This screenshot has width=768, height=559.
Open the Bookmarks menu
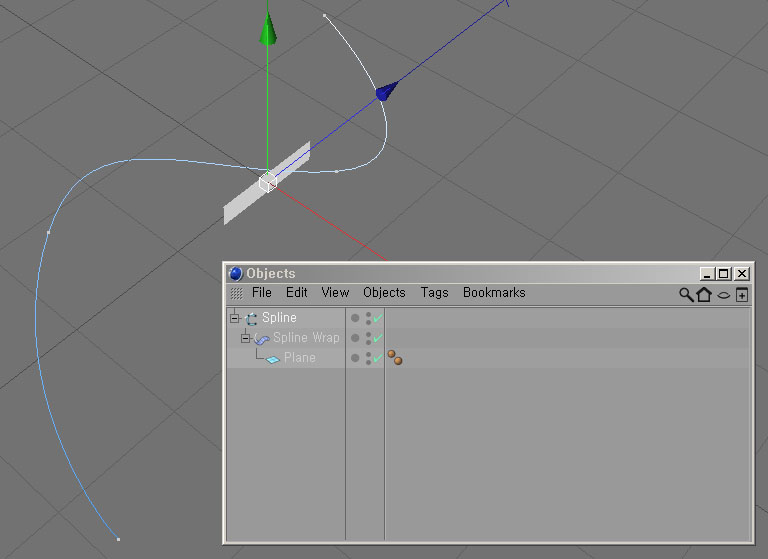click(494, 292)
